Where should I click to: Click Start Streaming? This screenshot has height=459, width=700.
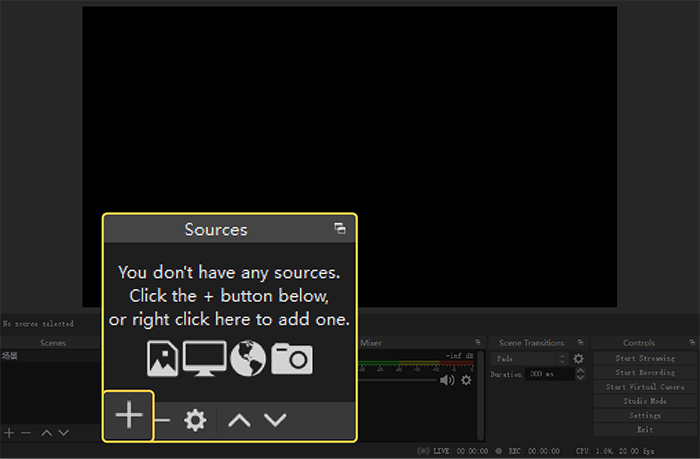[x=645, y=358]
